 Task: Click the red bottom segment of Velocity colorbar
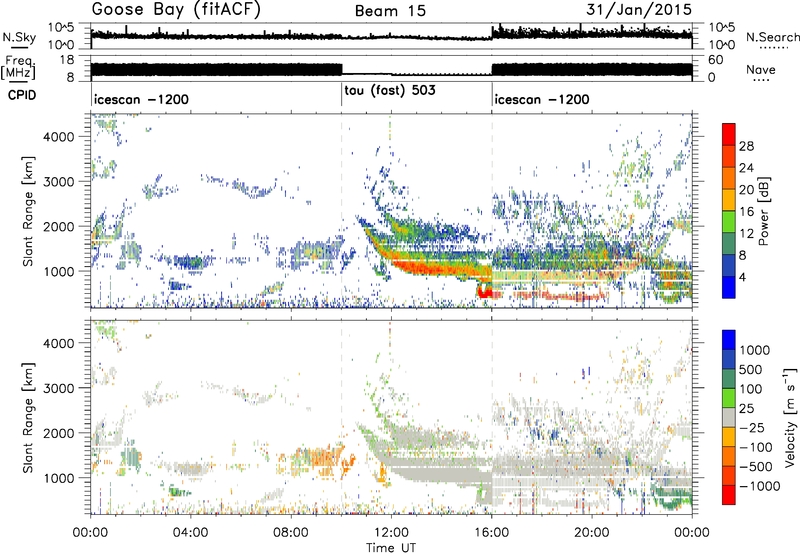(729, 495)
